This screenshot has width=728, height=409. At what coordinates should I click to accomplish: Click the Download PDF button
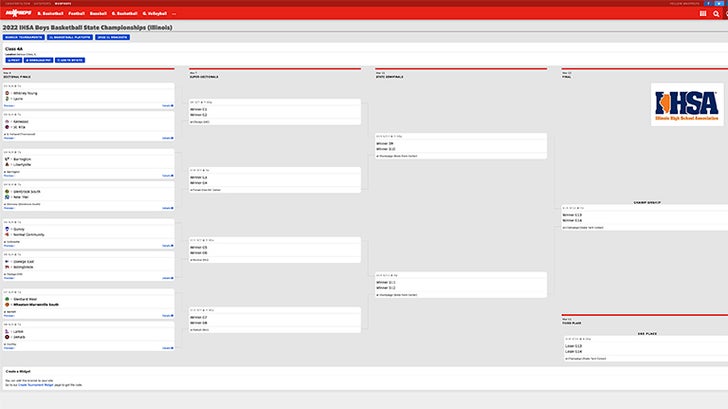point(39,60)
